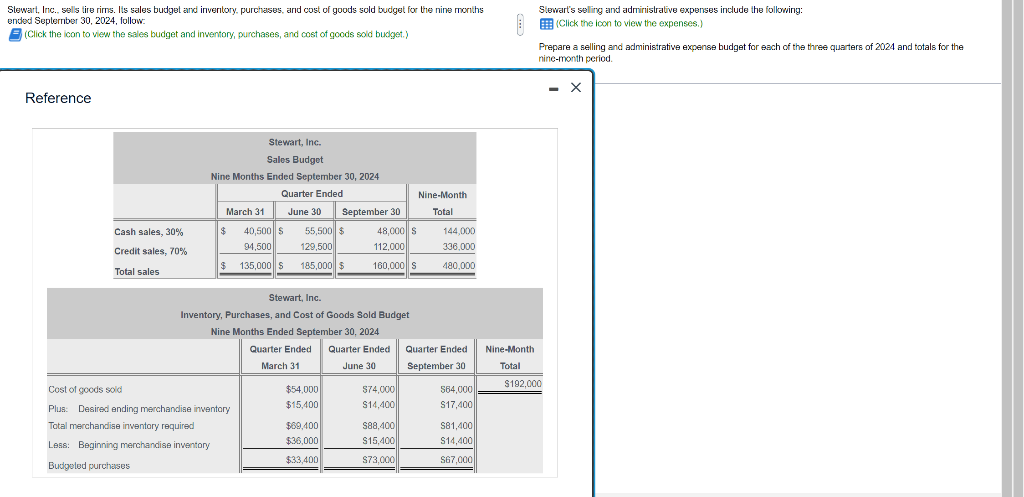
Task: Open the expenses table grid icon
Action: [x=547, y=24]
